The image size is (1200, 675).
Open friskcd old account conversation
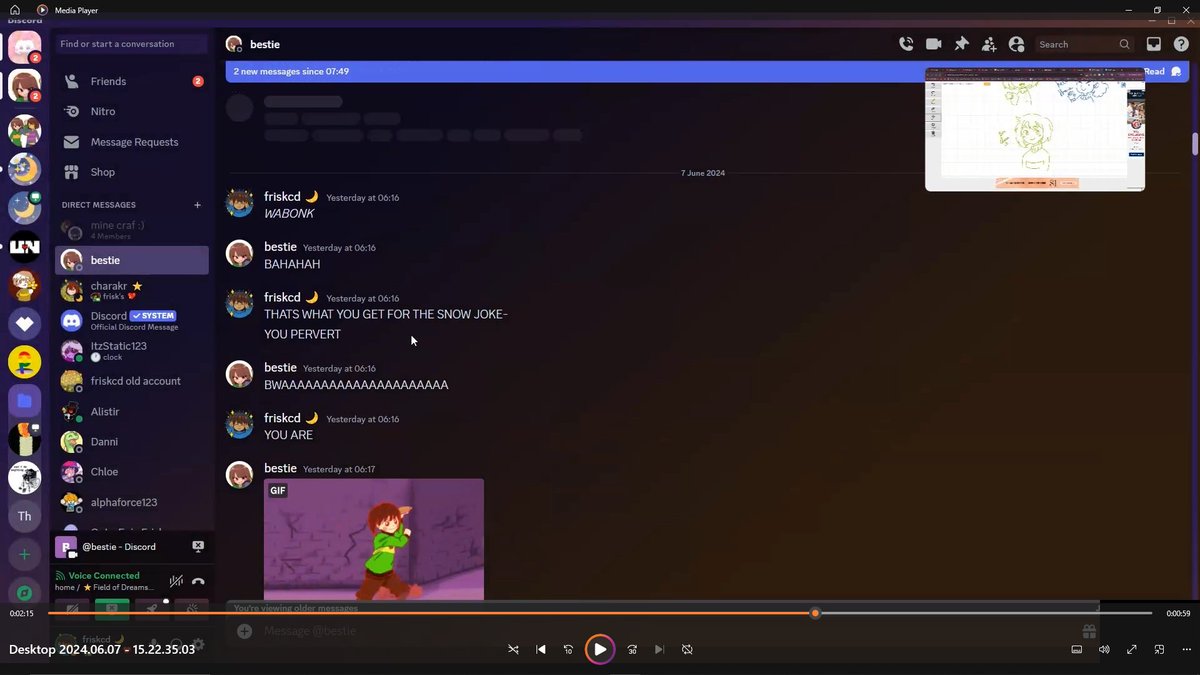(131, 381)
